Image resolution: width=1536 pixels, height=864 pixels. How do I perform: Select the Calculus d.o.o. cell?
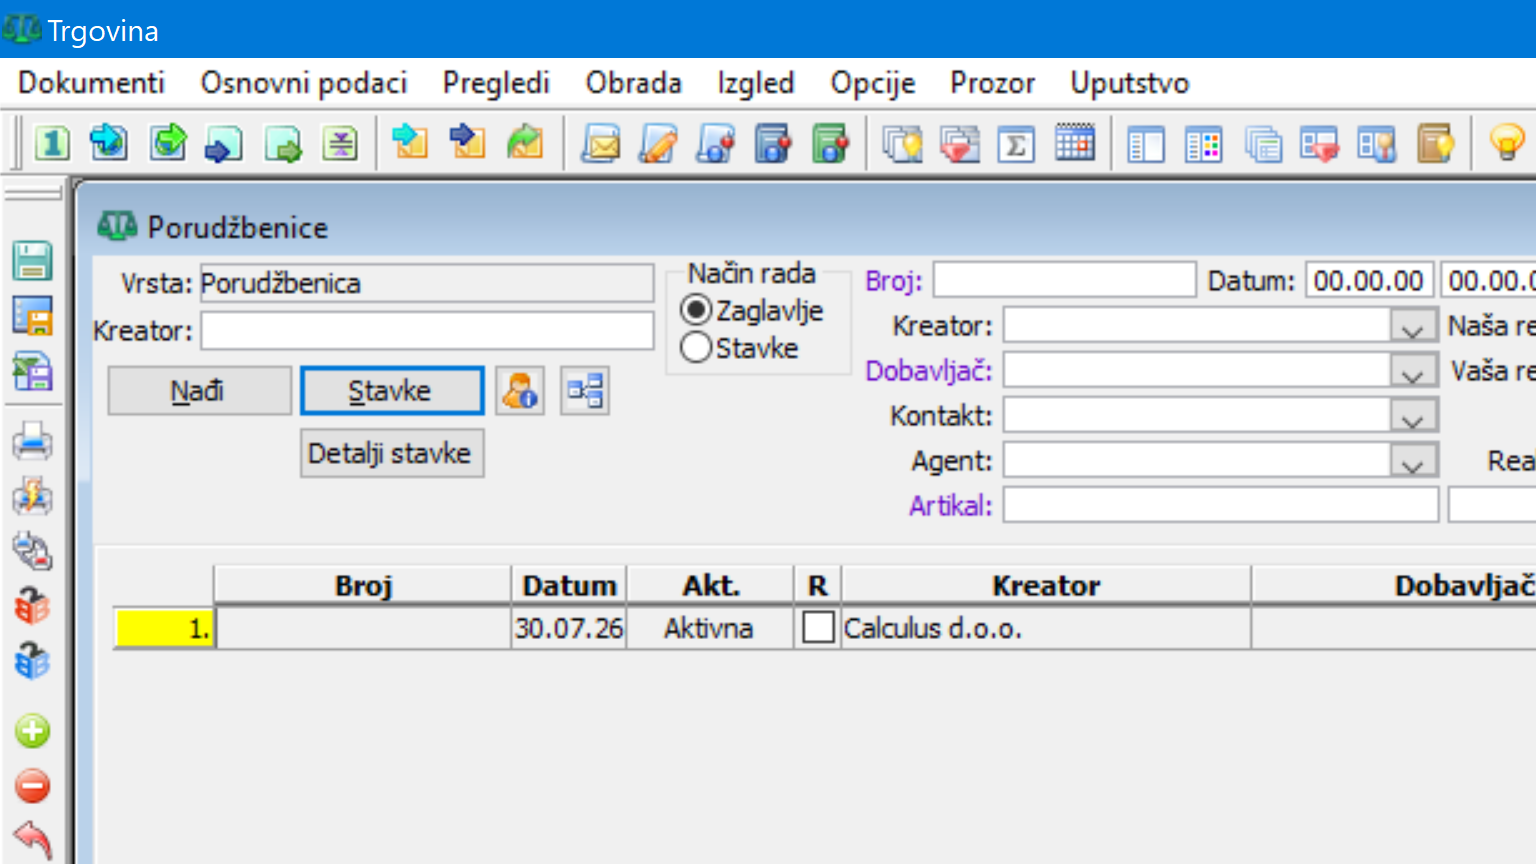(x=1045, y=628)
